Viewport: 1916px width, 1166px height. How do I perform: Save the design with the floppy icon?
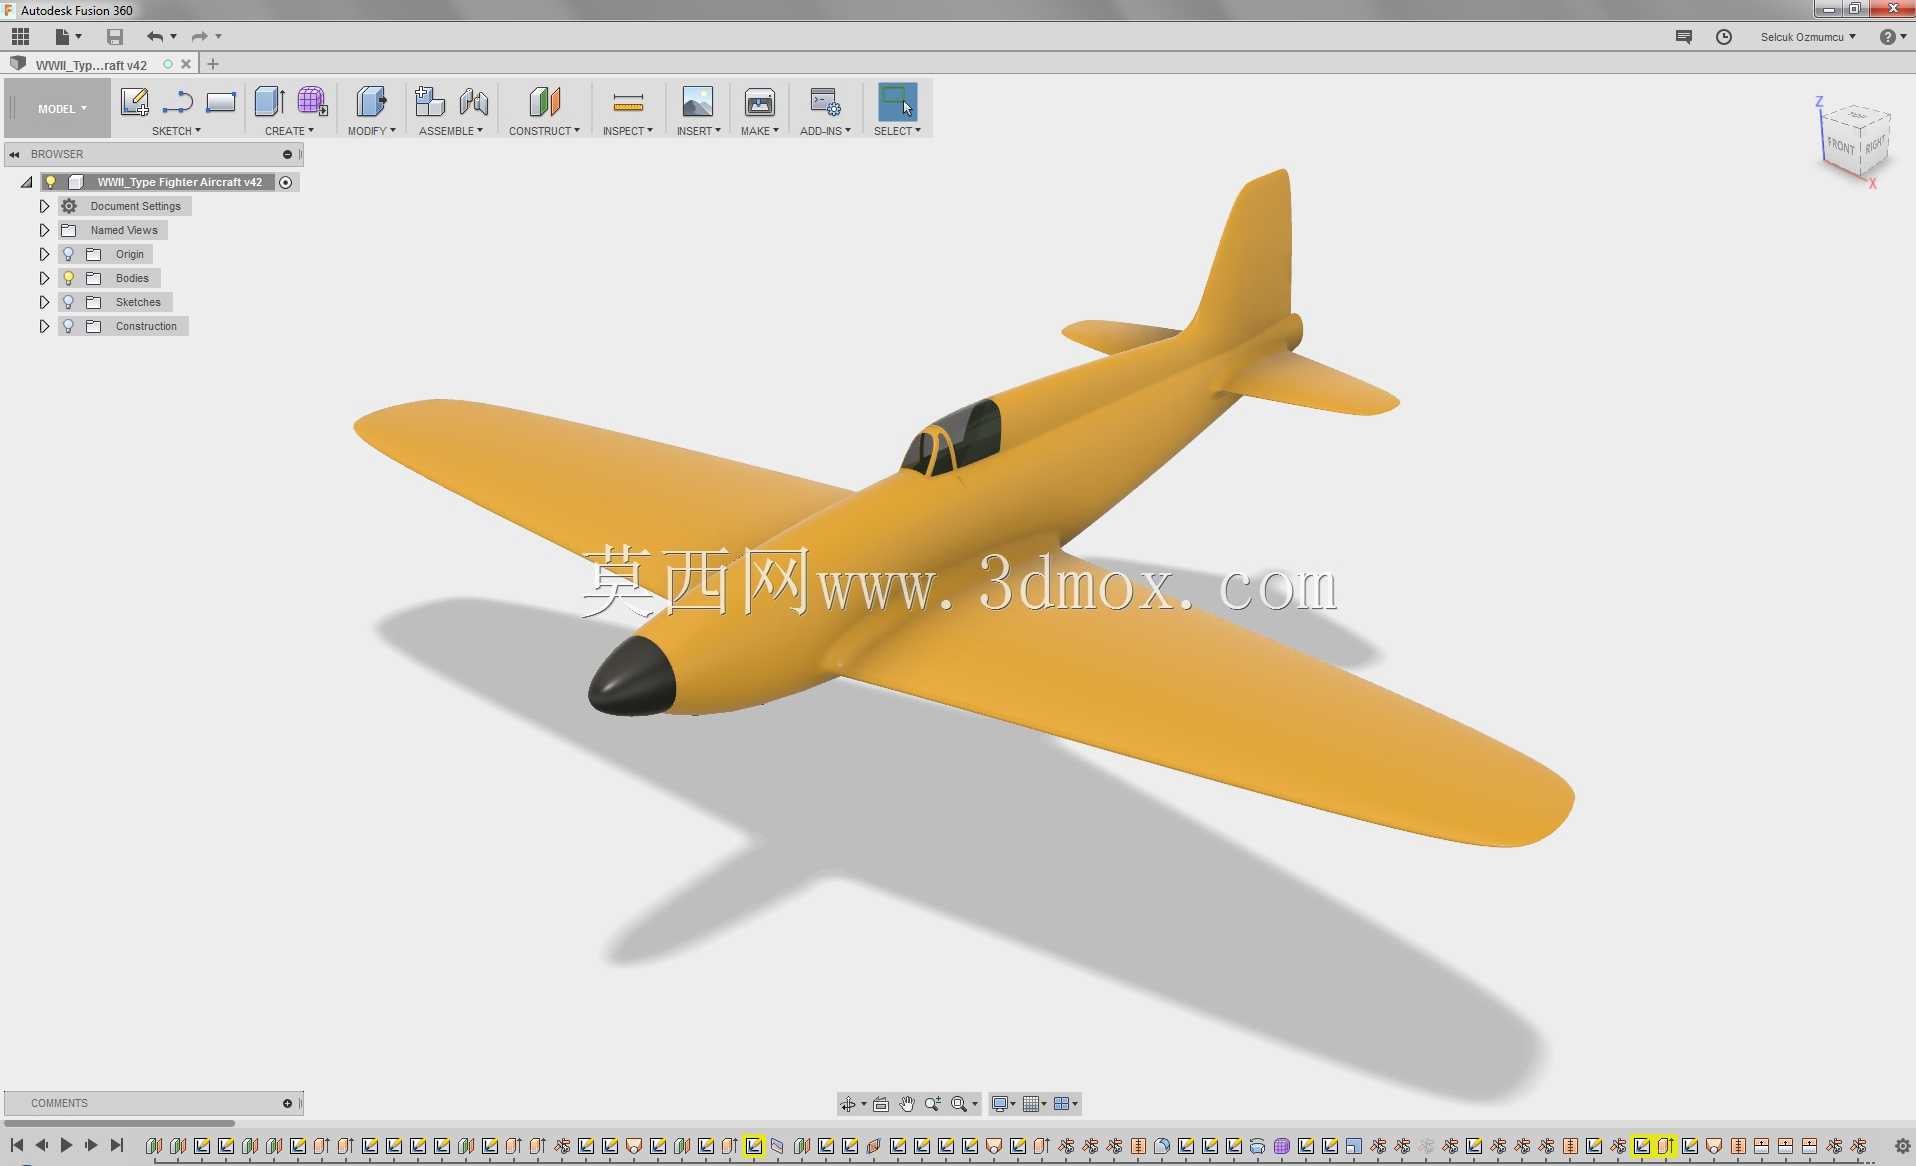[x=115, y=37]
